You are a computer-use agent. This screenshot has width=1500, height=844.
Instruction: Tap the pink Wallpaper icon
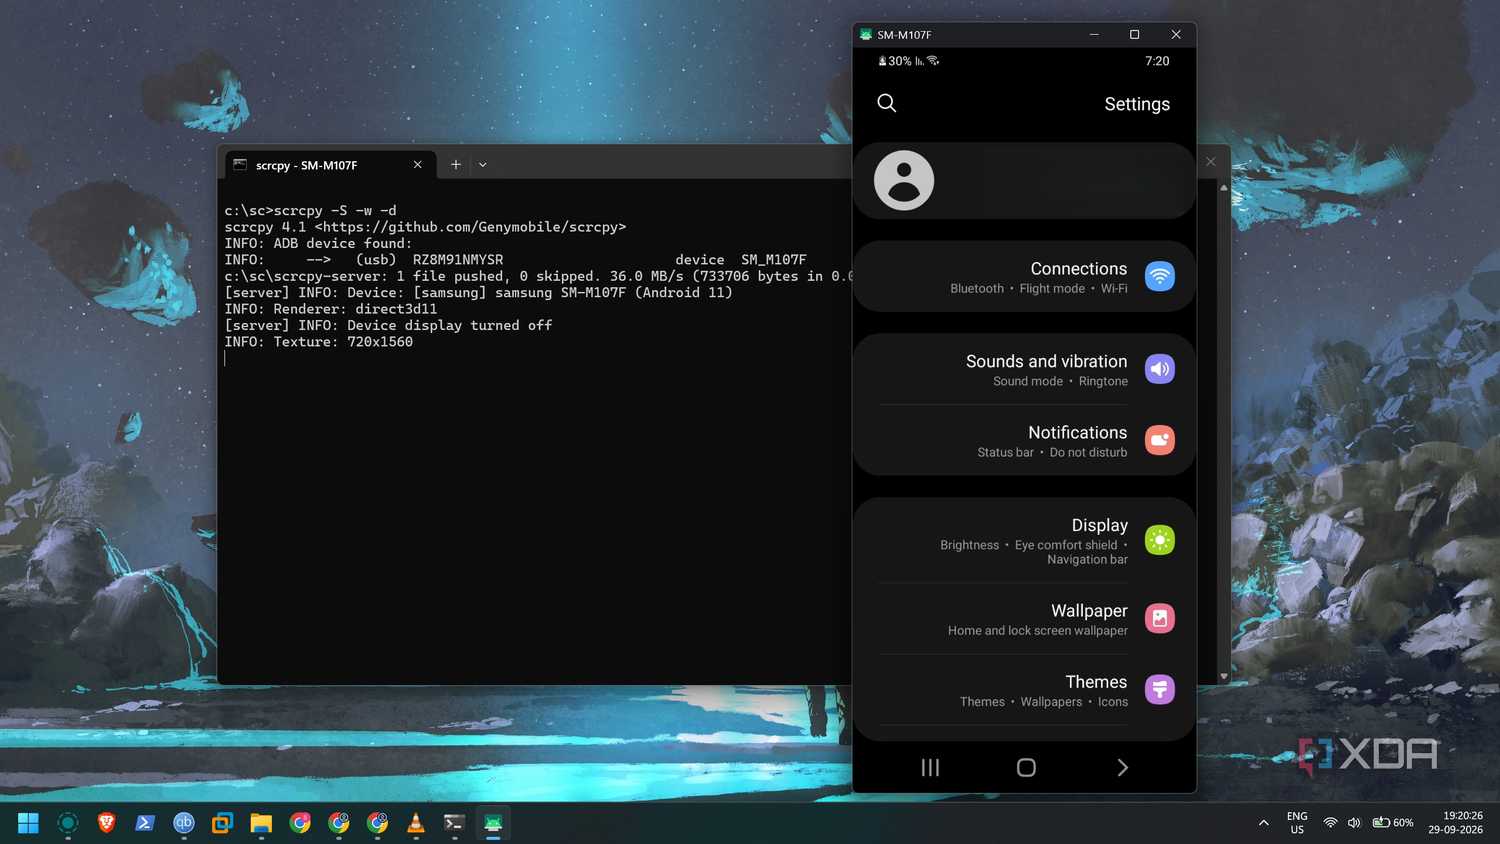(1159, 618)
